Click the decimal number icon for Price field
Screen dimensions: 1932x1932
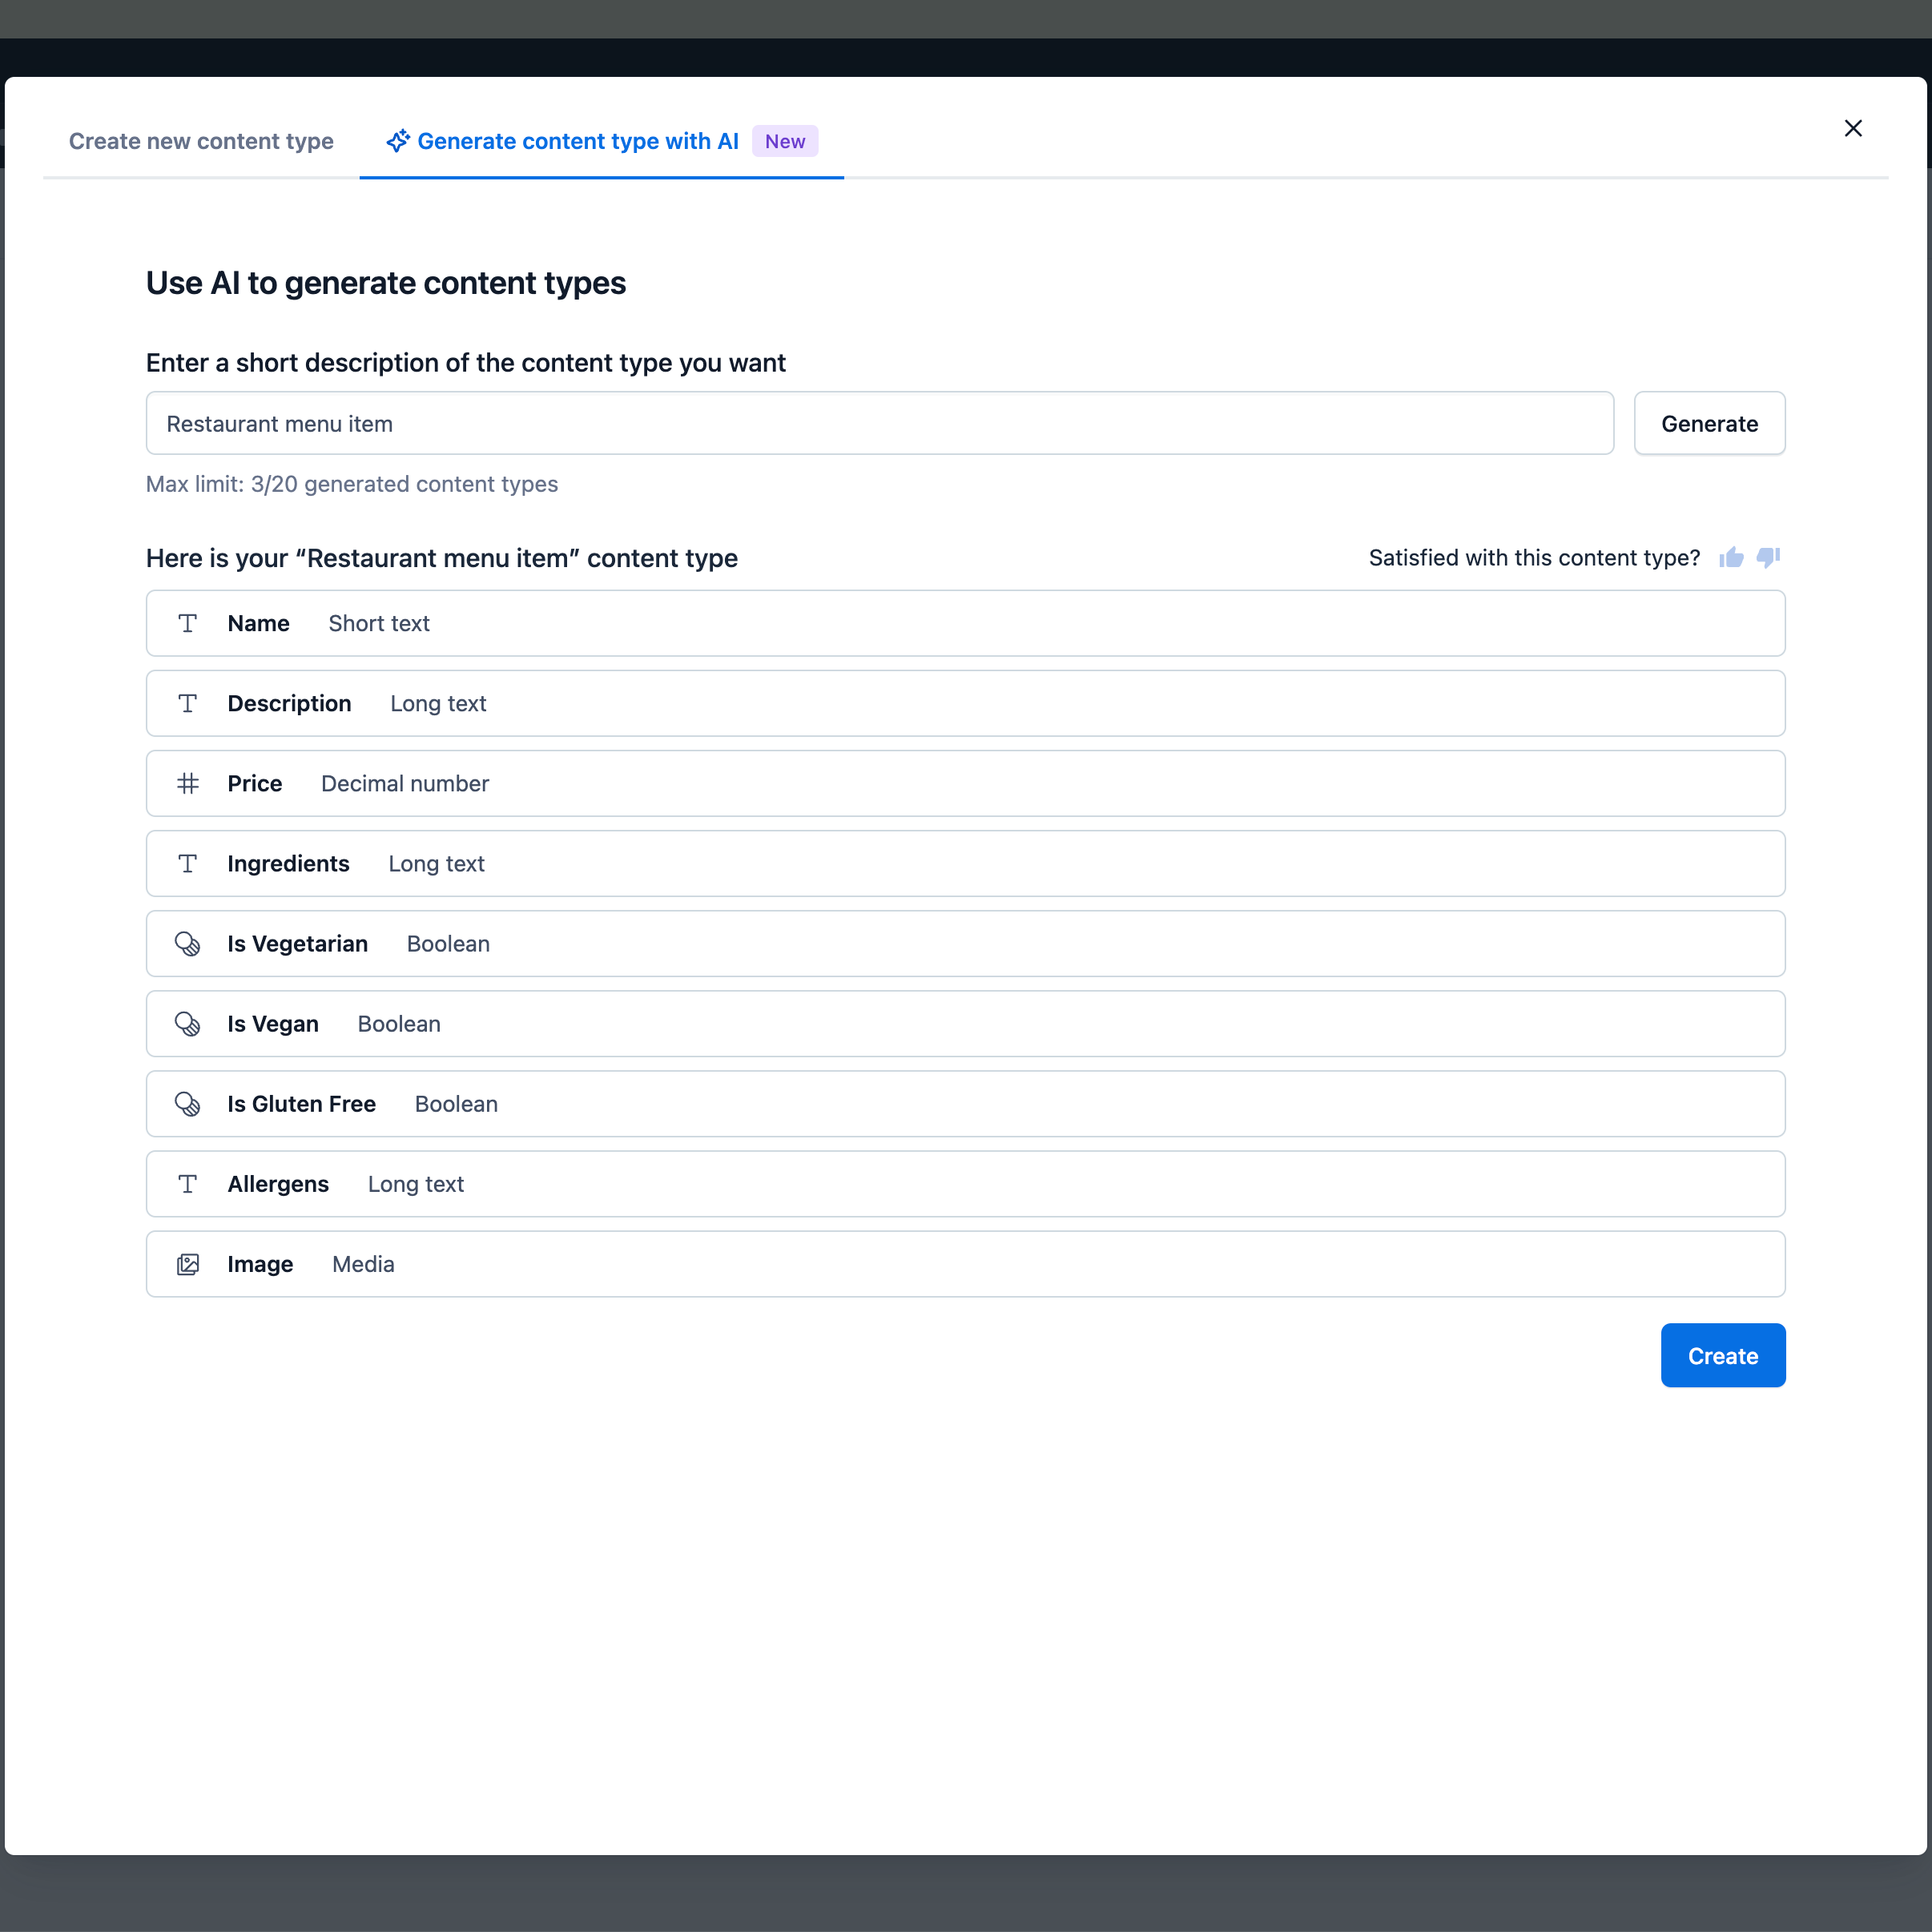187,783
